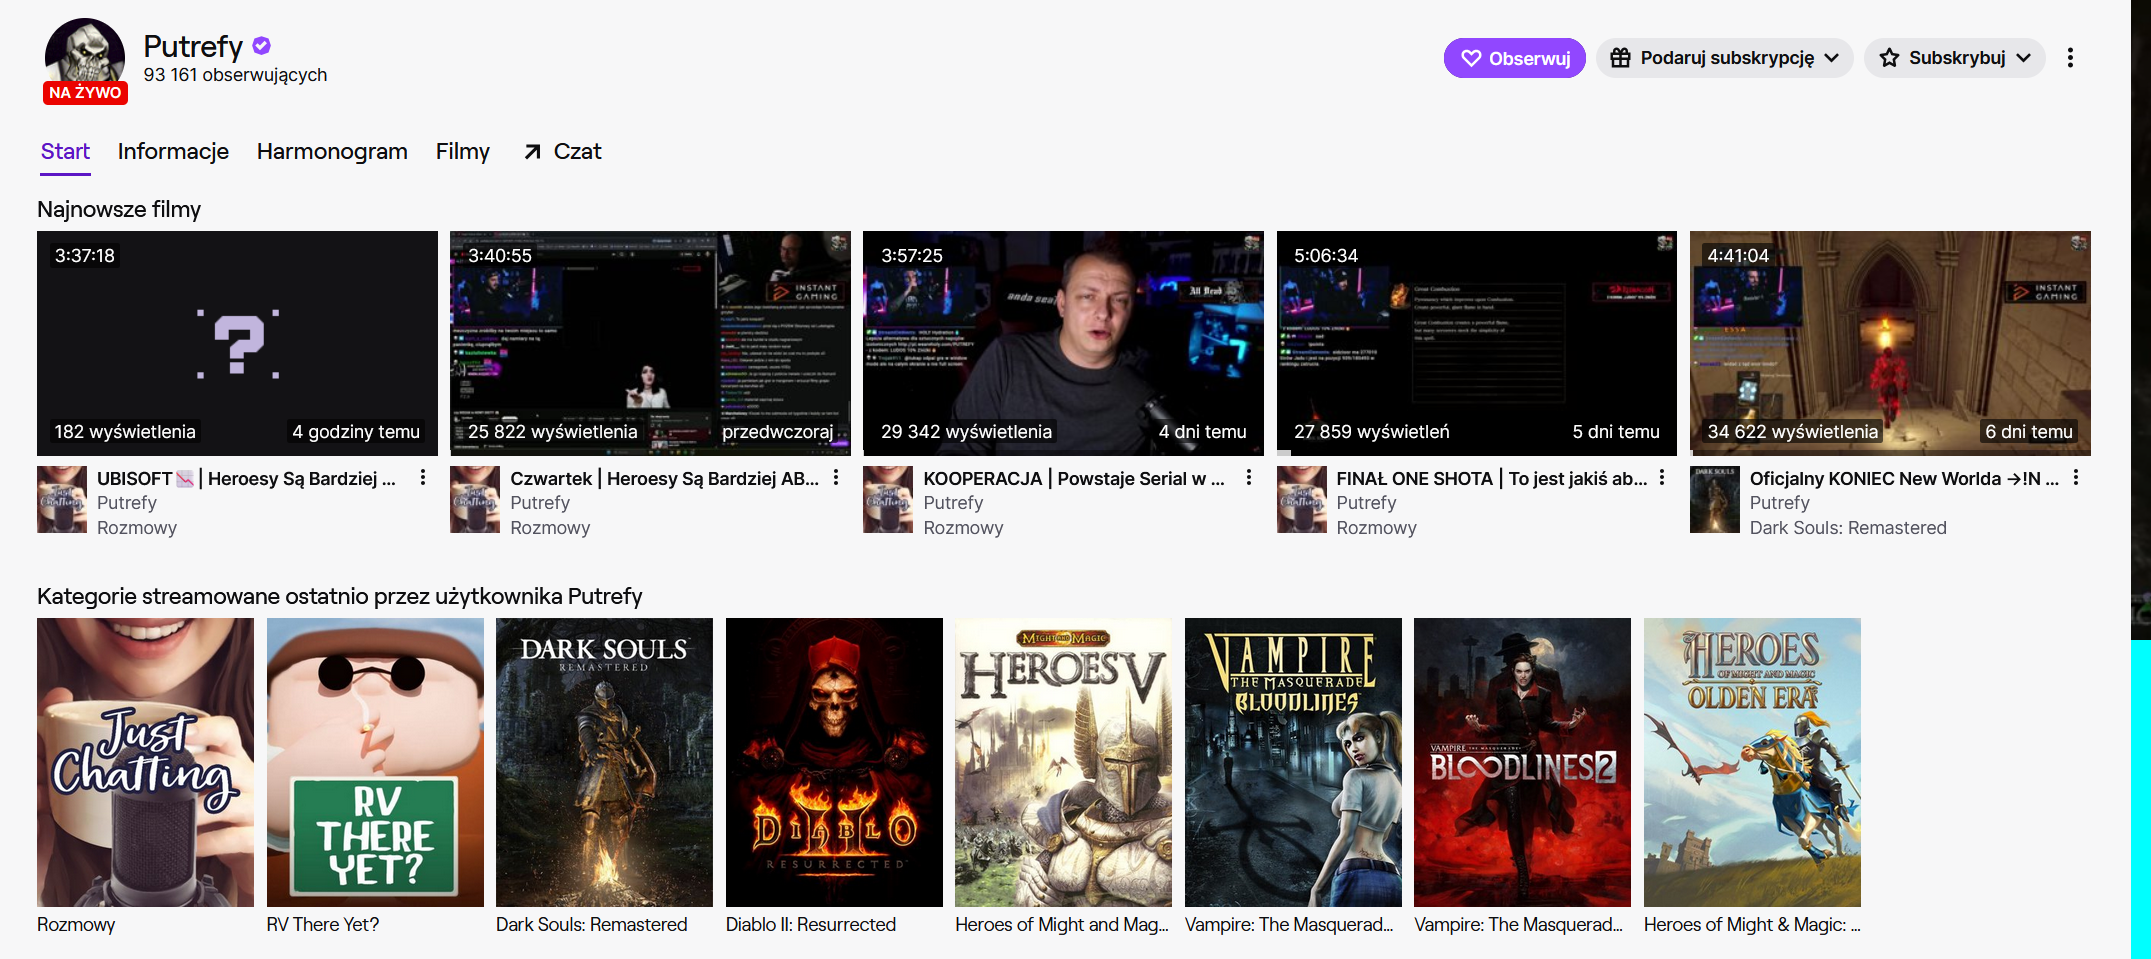Open the Dark Souls: Remastered category cover

coord(604,762)
